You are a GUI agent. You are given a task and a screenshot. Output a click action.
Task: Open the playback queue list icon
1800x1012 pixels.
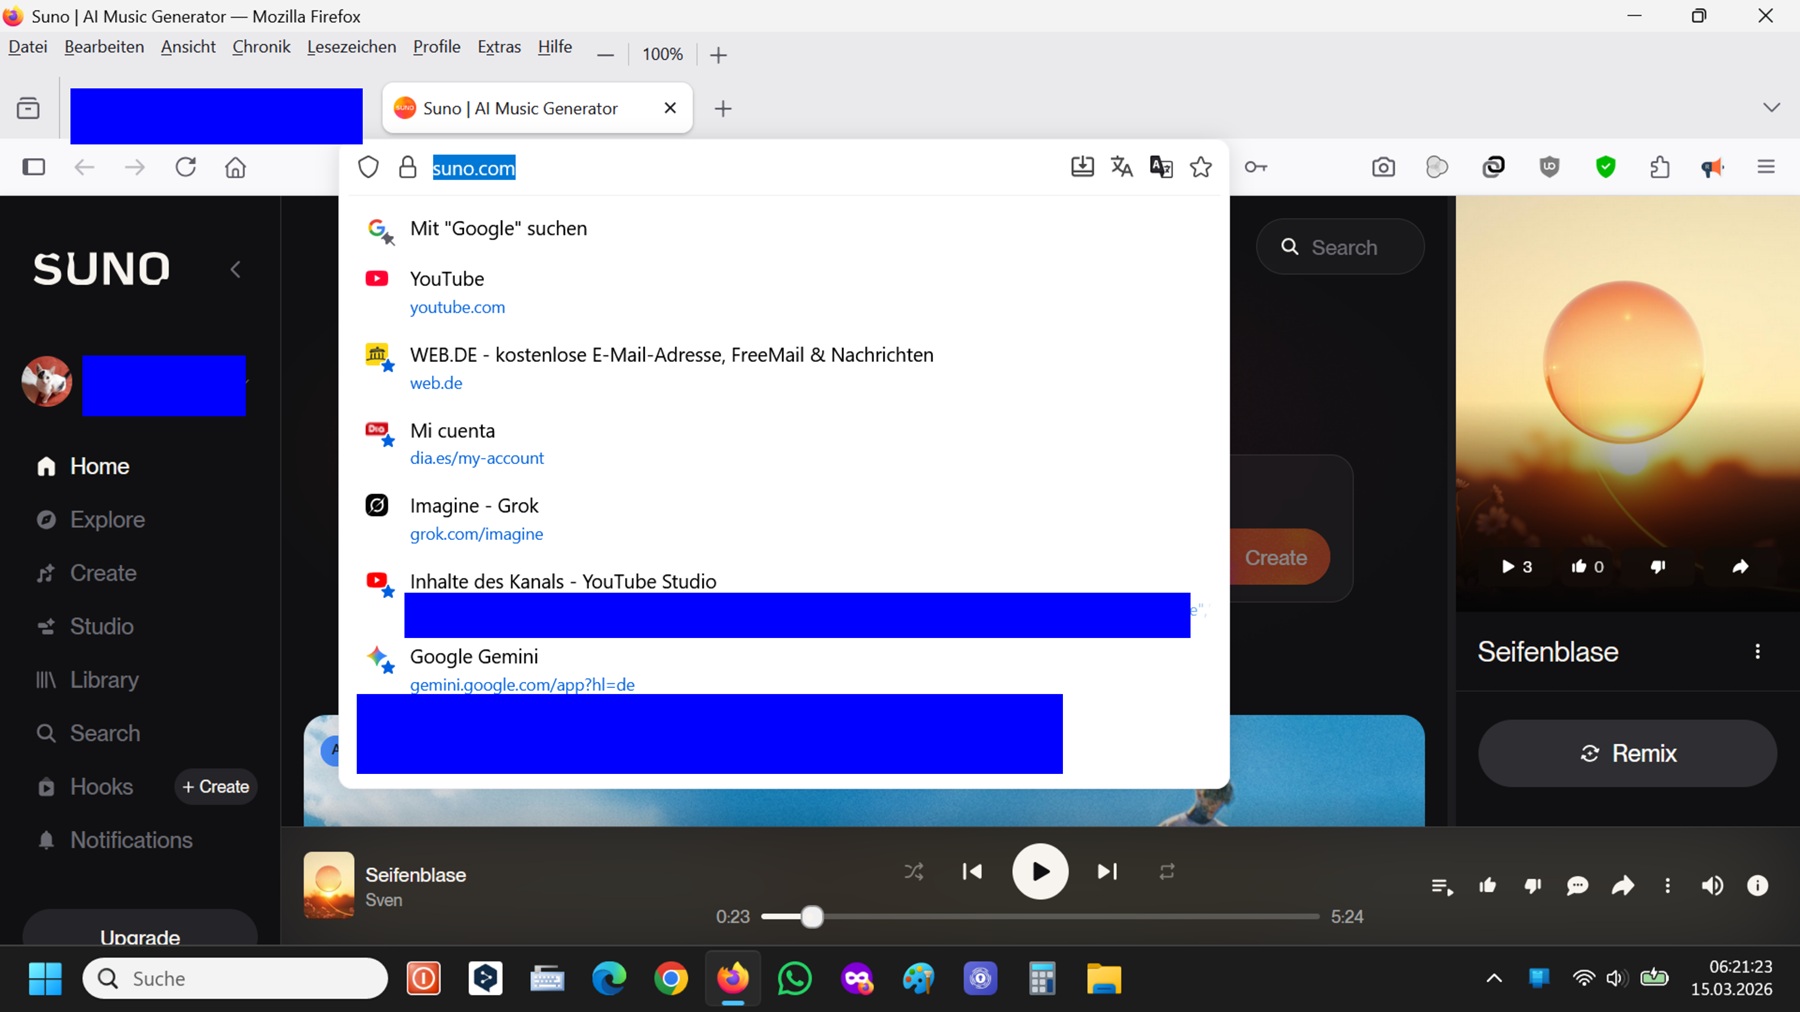point(1442,886)
